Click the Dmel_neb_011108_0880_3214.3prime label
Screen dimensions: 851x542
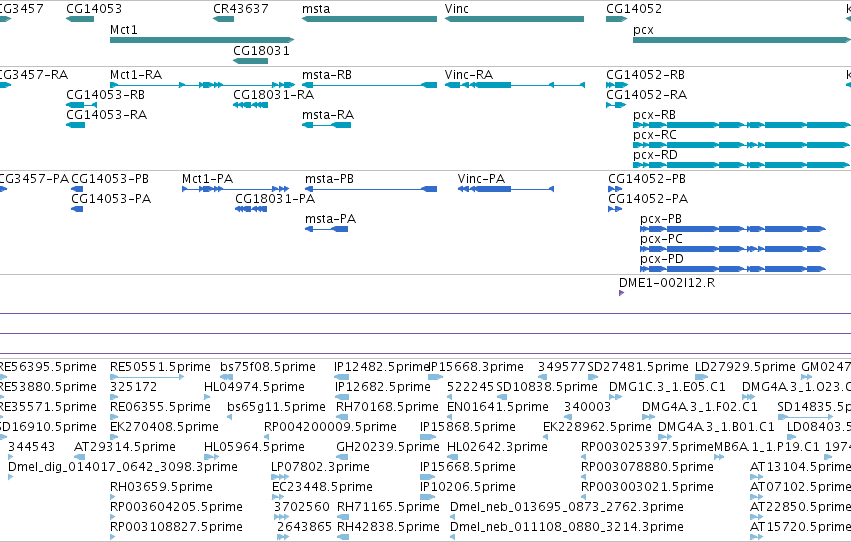pyautogui.click(x=567, y=527)
